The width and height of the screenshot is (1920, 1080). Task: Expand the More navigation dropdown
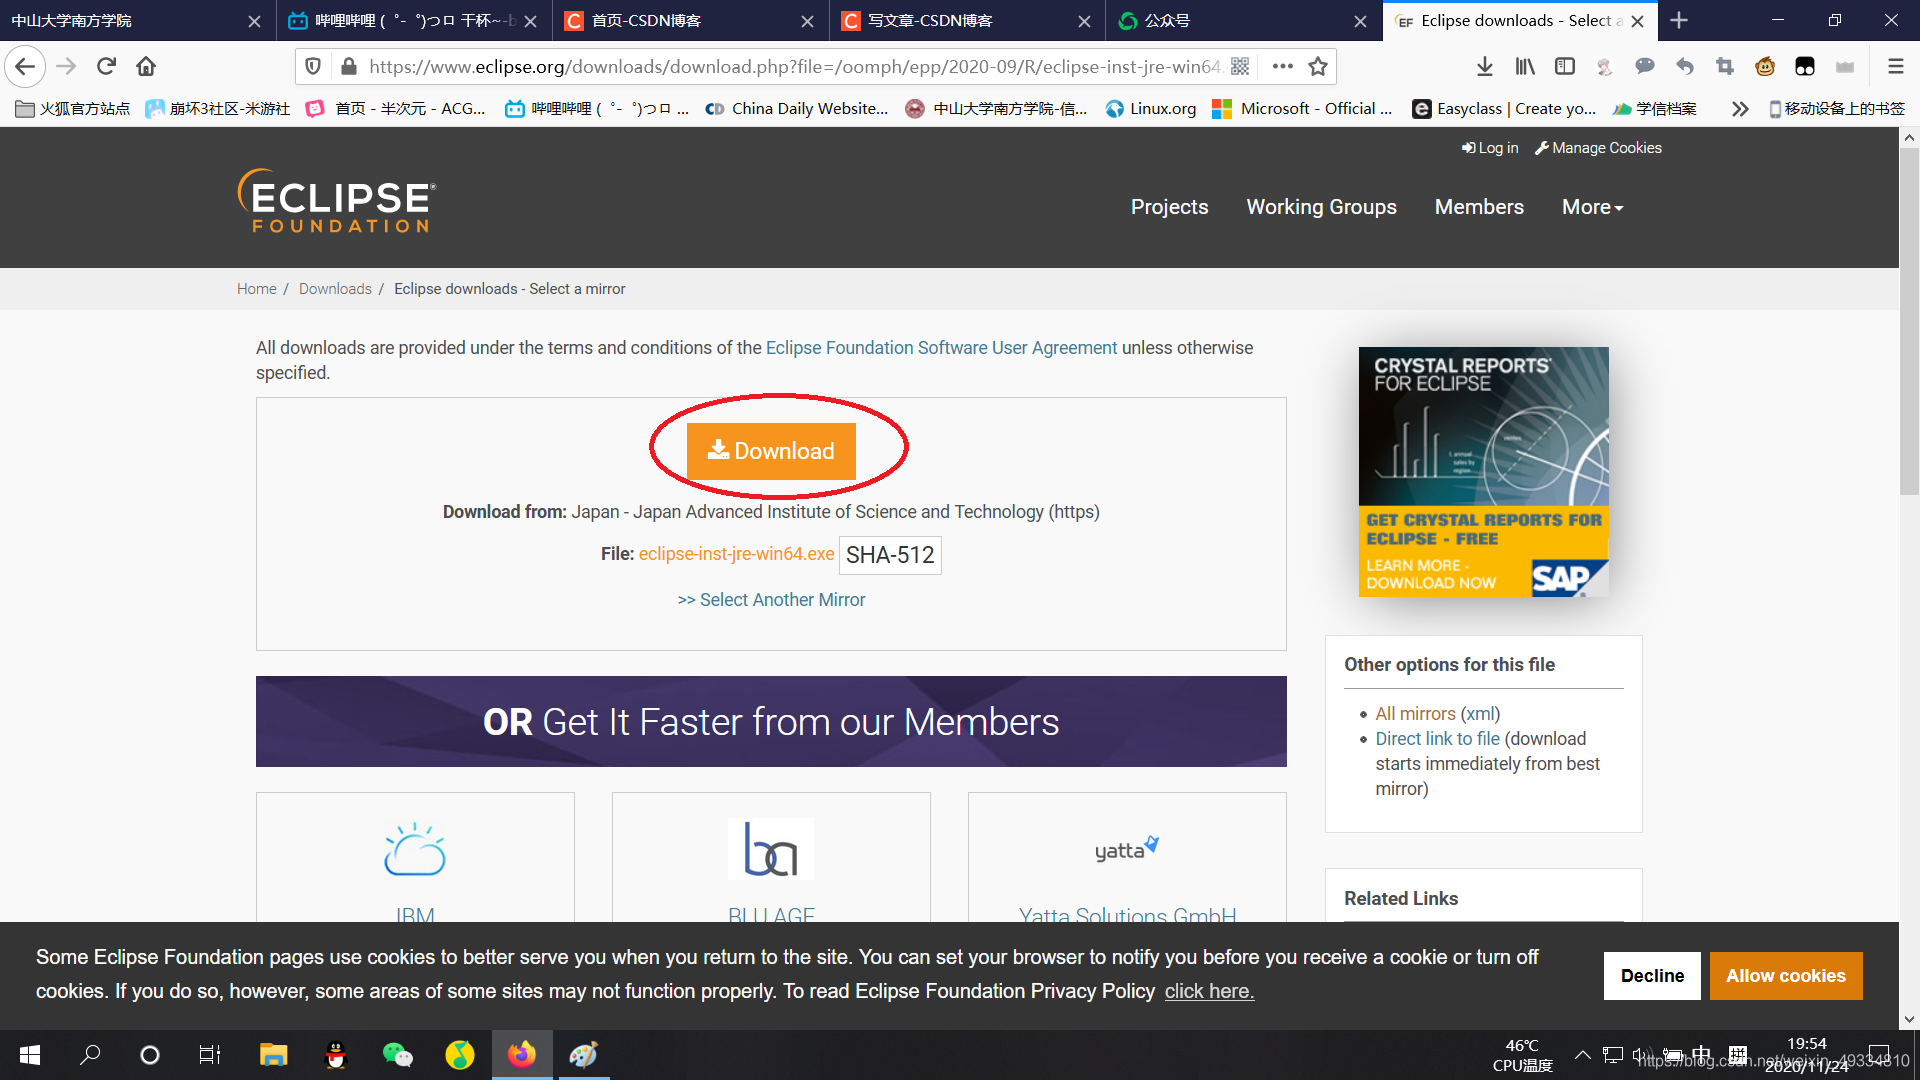tap(1592, 207)
